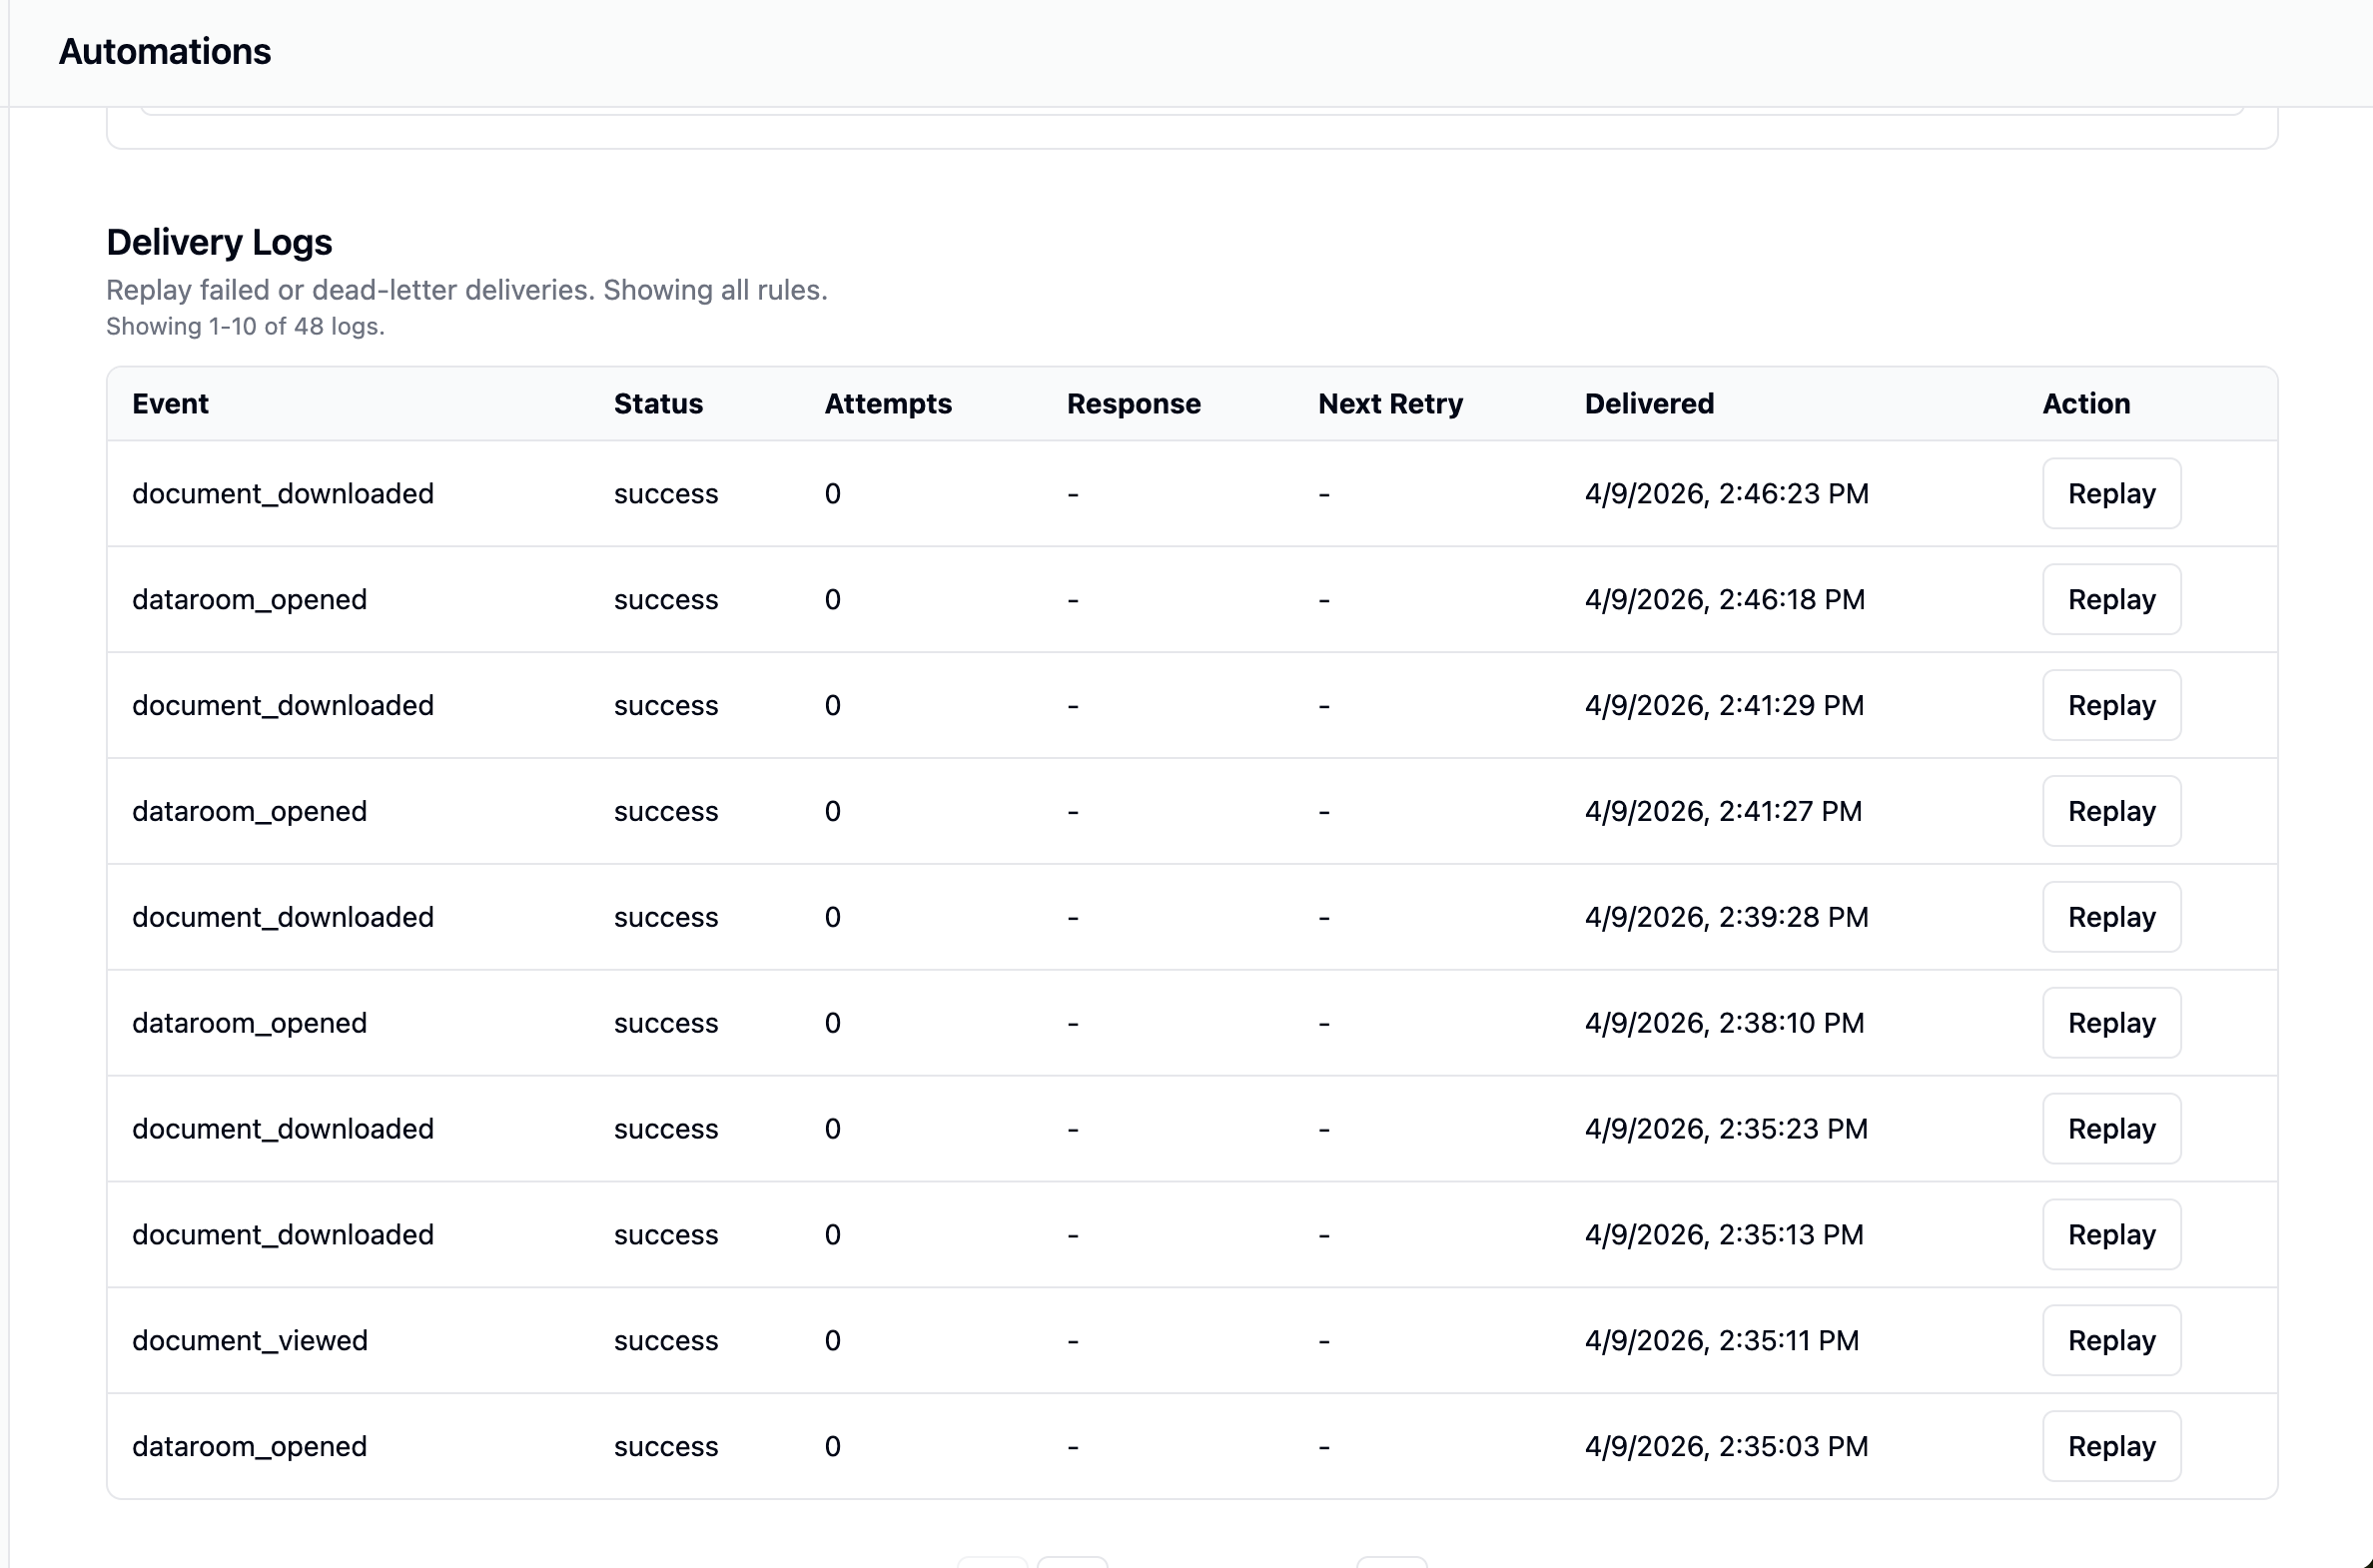
Task: Sort logs by the Attempts column
Action: 888,403
